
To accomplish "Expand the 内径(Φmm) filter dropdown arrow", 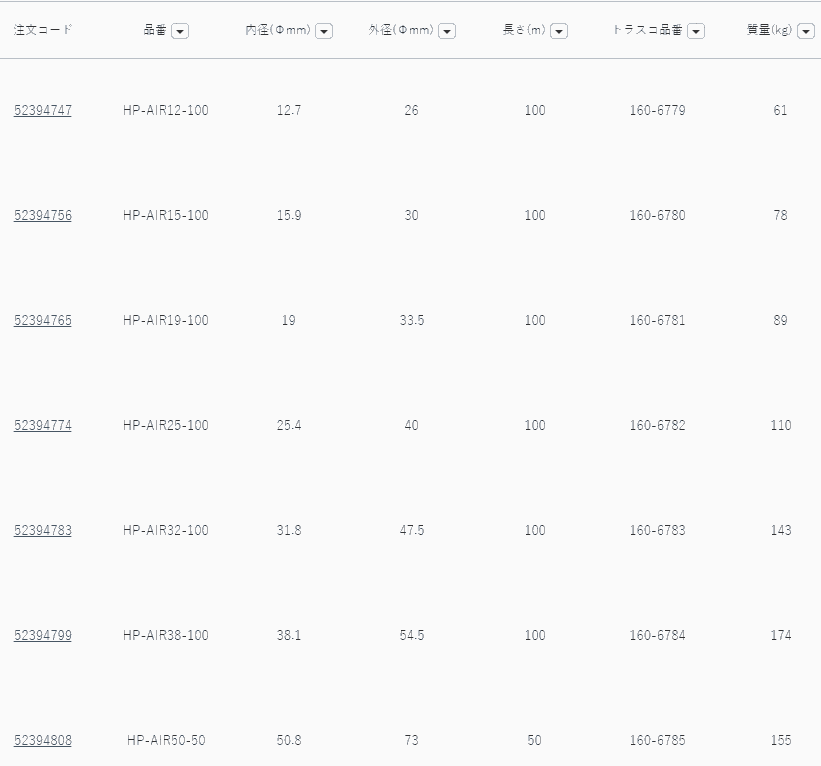I will [x=324, y=31].
